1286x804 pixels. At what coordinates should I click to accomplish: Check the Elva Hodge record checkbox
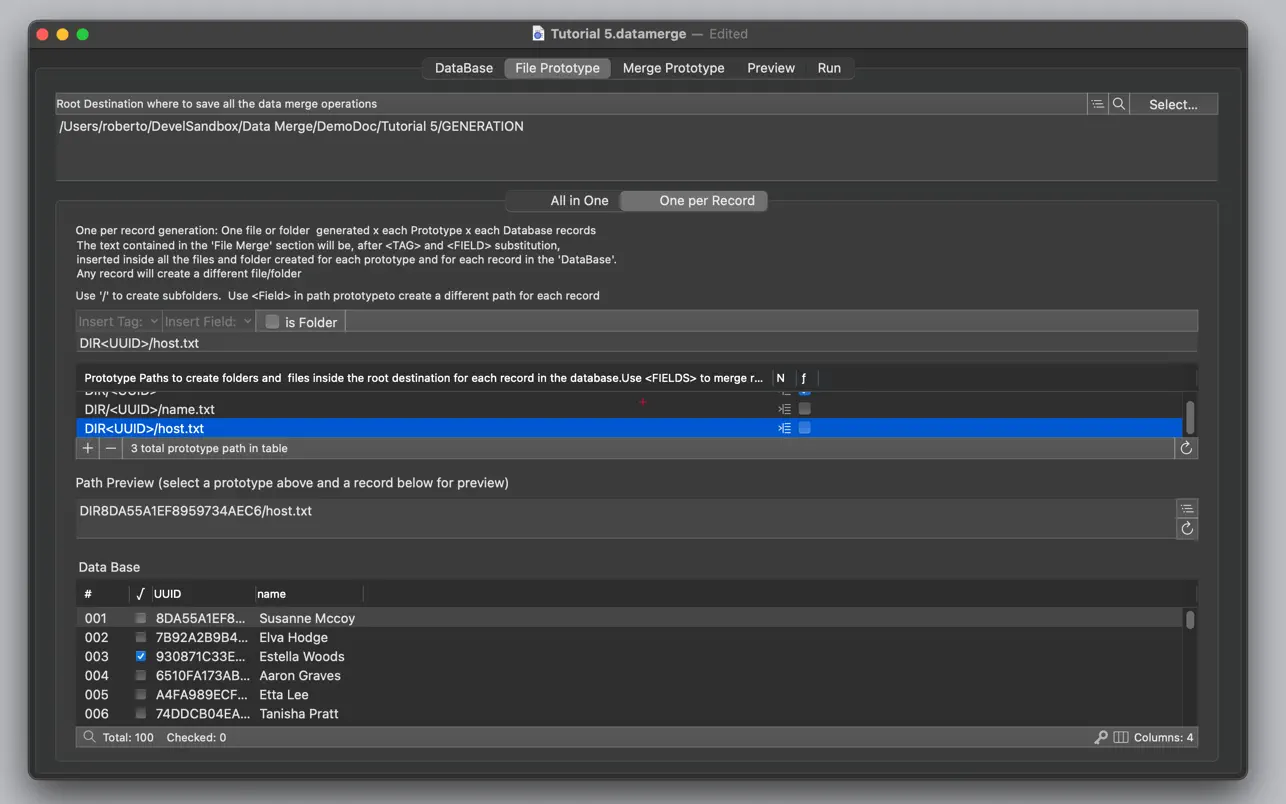coord(141,637)
